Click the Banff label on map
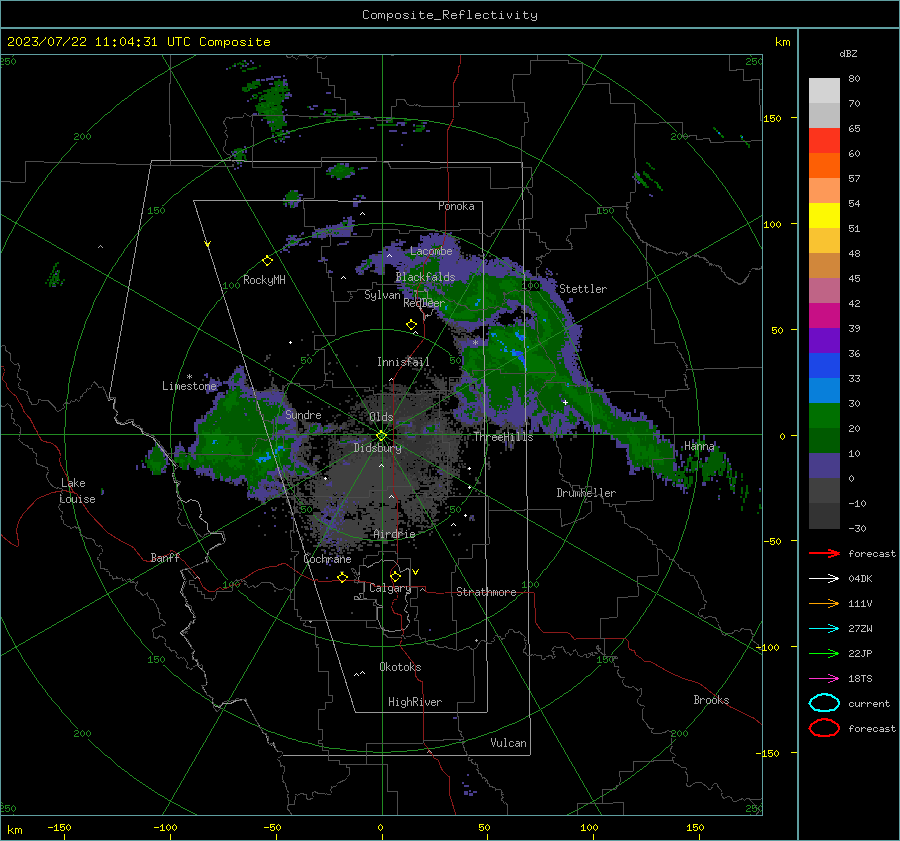 165,558
